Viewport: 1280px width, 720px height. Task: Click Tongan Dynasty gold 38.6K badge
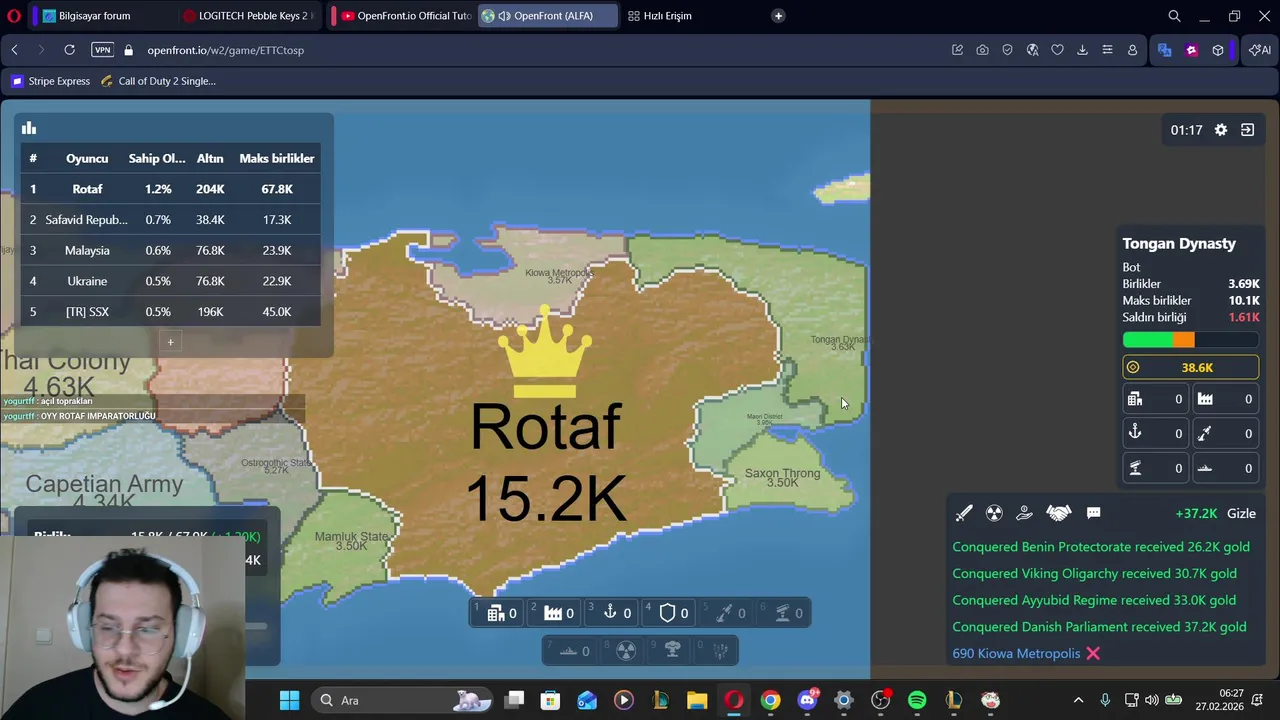click(x=1190, y=368)
